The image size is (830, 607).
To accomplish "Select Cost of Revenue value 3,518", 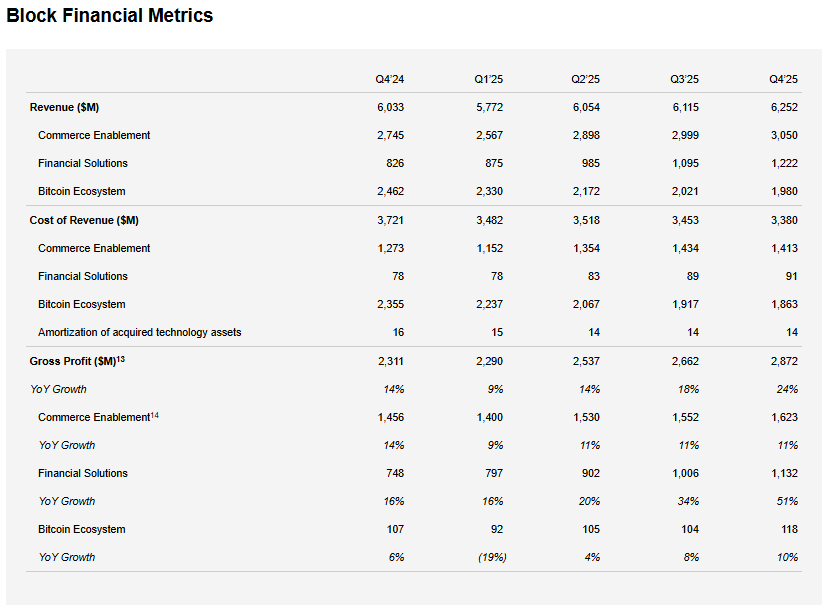I will (587, 220).
